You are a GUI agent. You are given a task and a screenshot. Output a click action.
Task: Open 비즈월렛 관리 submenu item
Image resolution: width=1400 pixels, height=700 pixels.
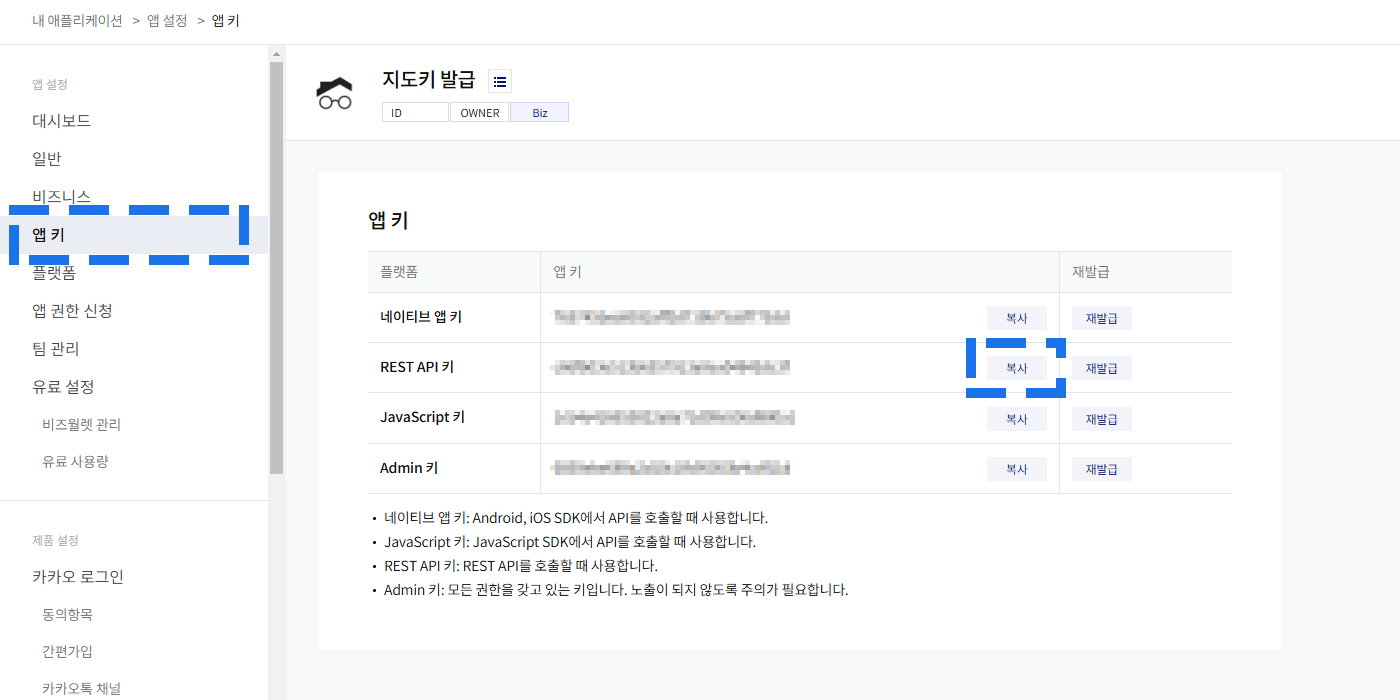tap(81, 425)
